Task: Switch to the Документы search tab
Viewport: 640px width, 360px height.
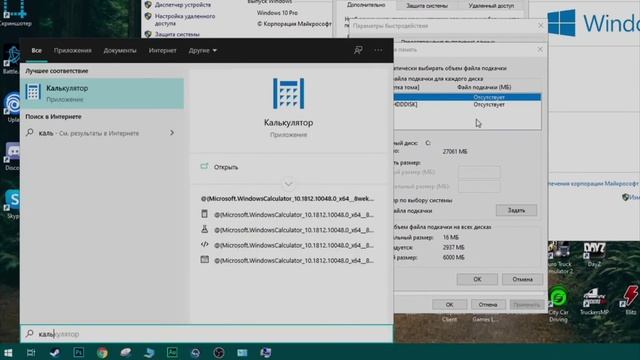Action: [x=120, y=51]
